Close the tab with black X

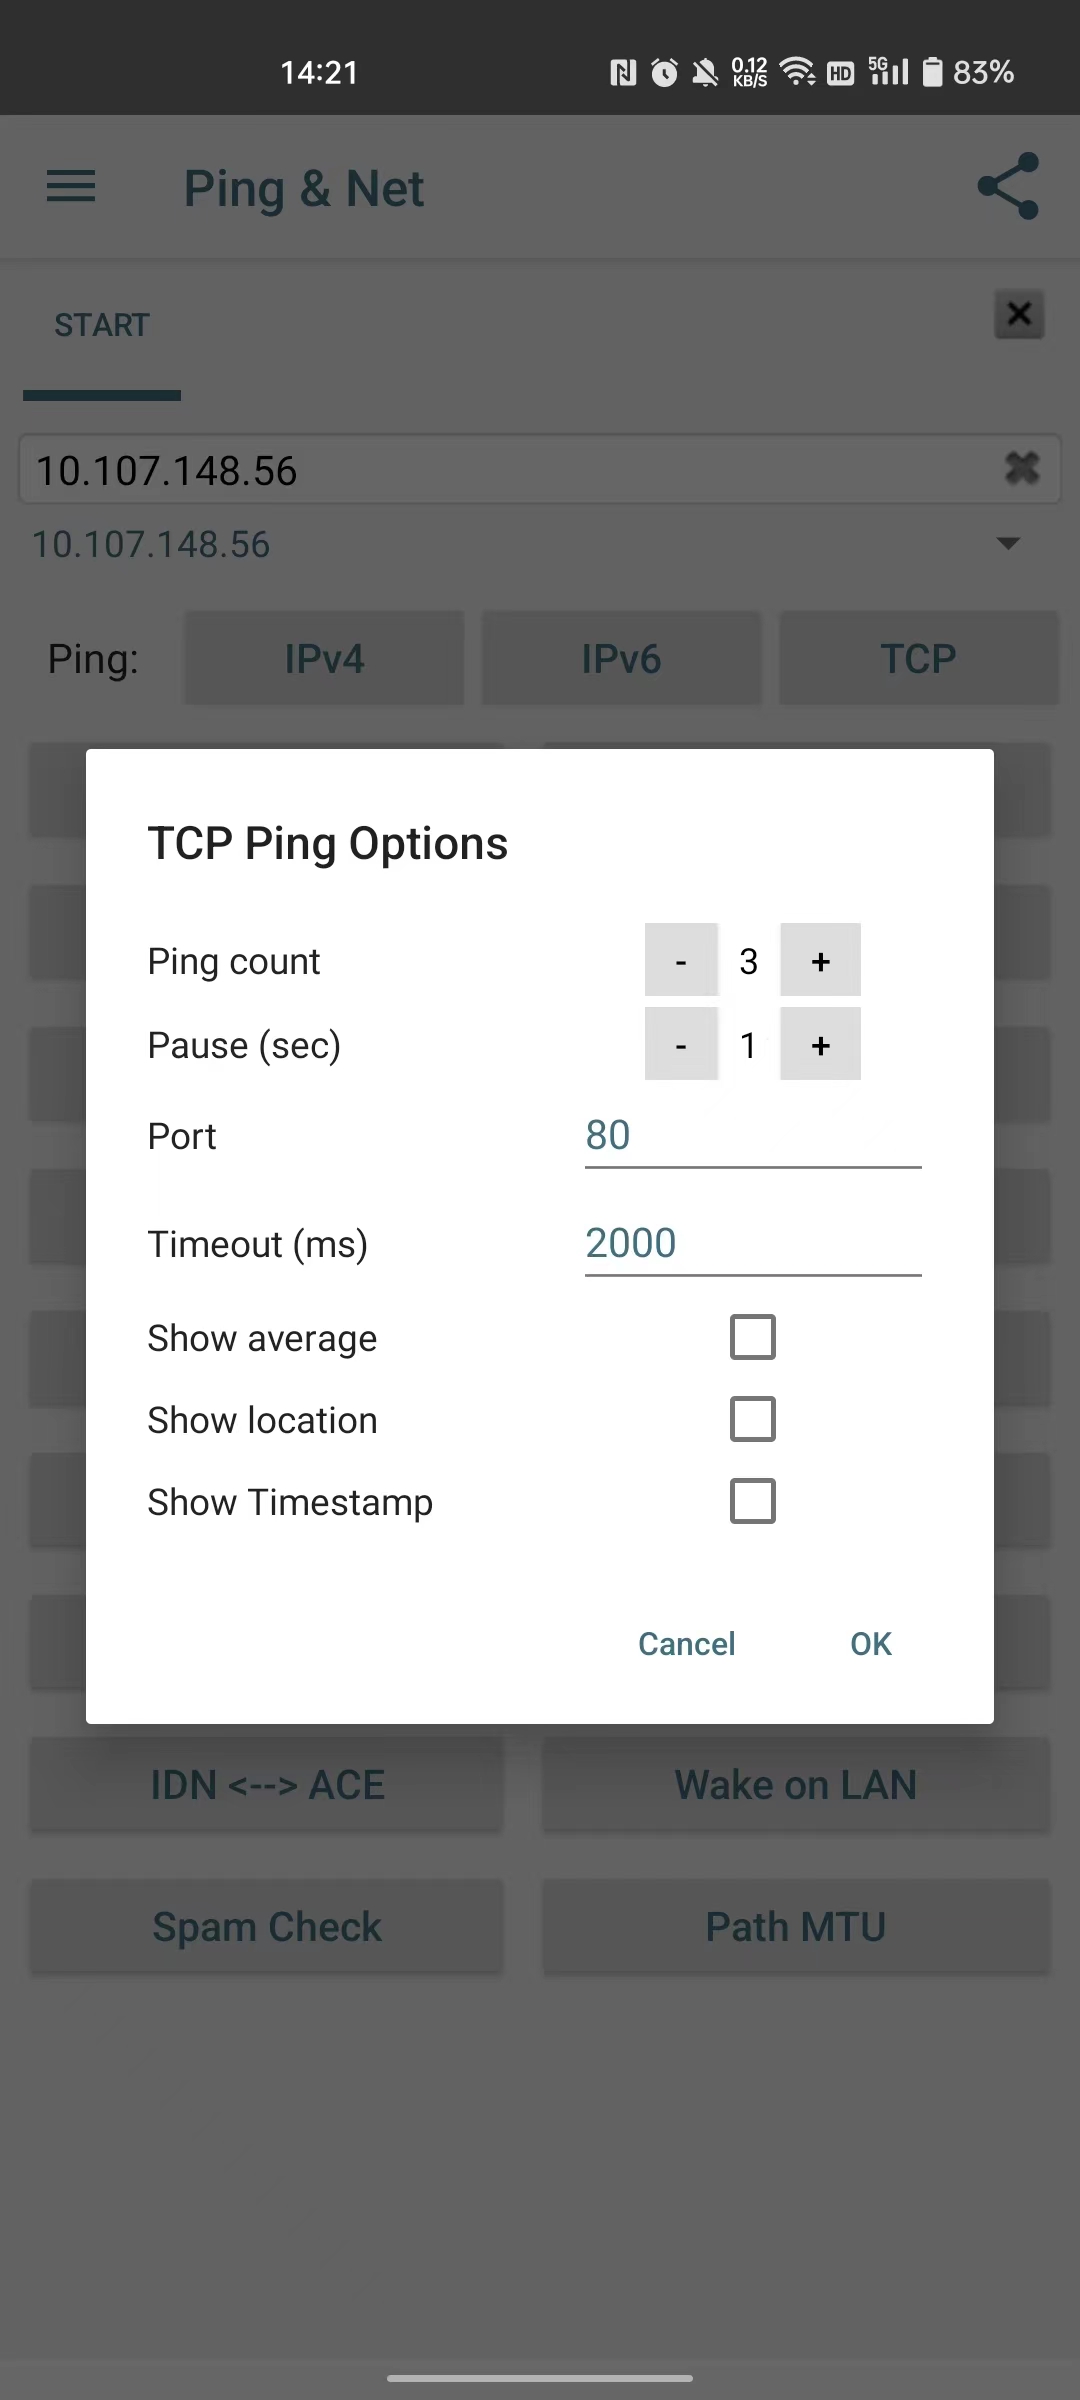pyautogui.click(x=1019, y=315)
